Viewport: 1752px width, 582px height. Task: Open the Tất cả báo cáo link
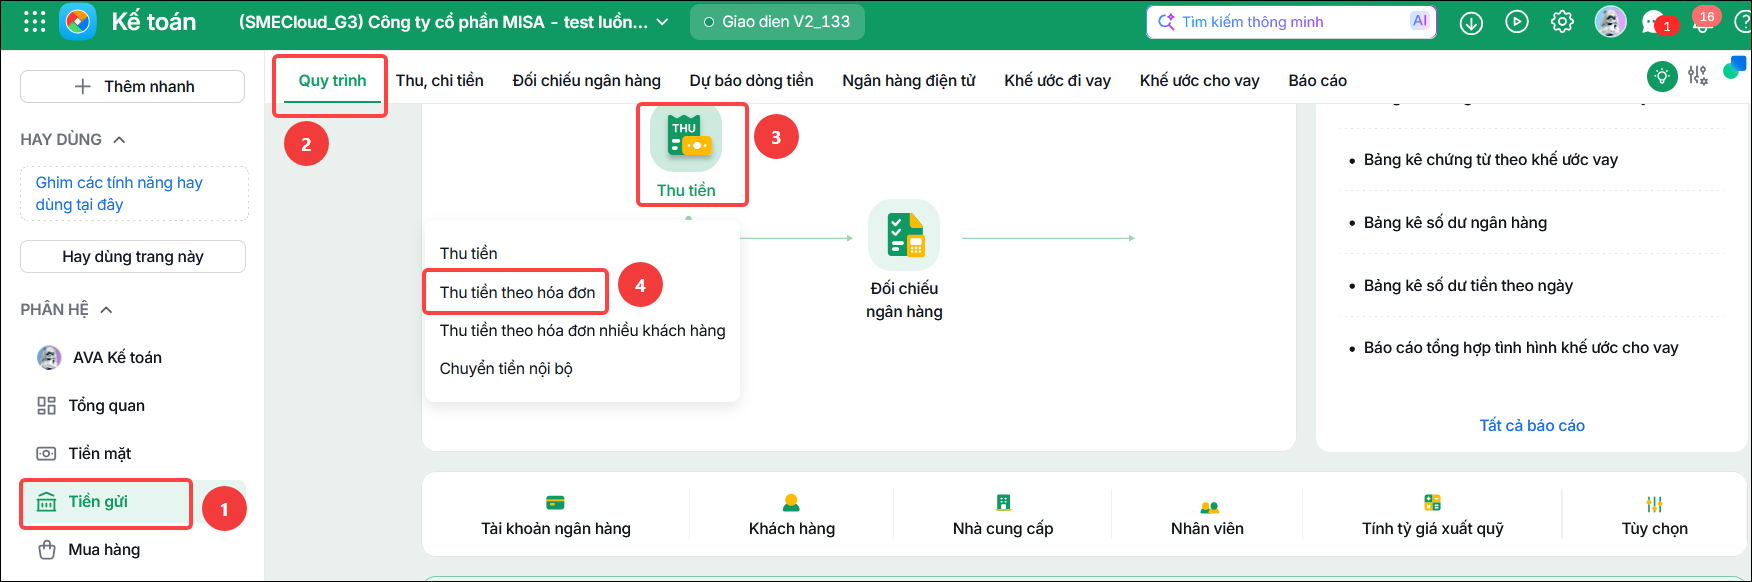[x=1532, y=426]
